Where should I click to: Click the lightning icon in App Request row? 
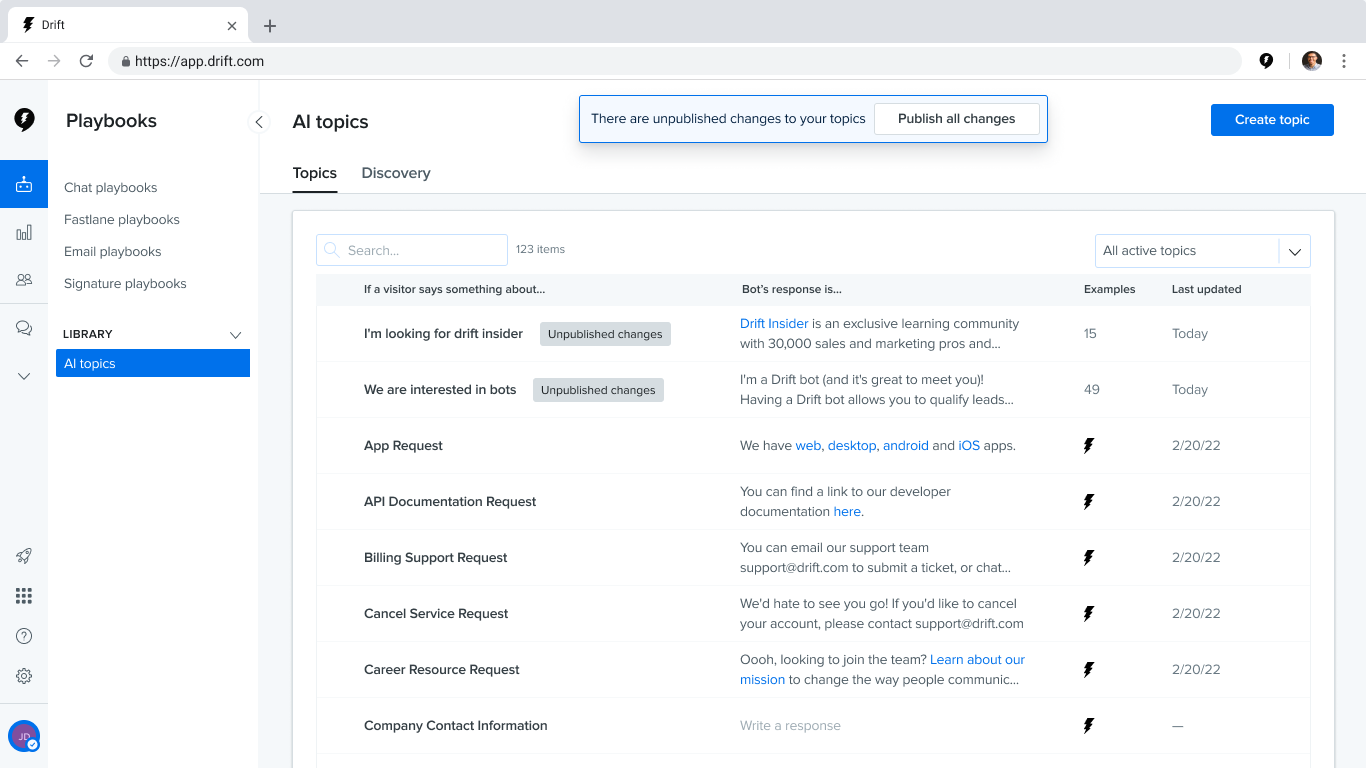(x=1089, y=446)
